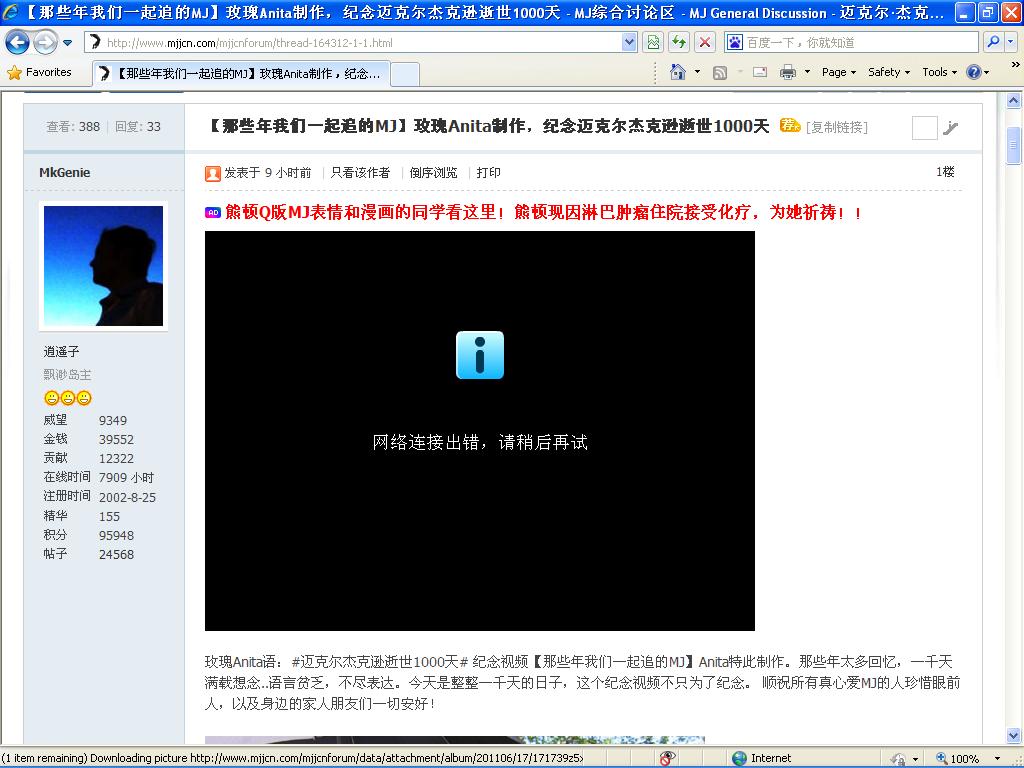Click the [复制链接] copy link
Image resolution: width=1024 pixels, height=768 pixels.
(836, 127)
